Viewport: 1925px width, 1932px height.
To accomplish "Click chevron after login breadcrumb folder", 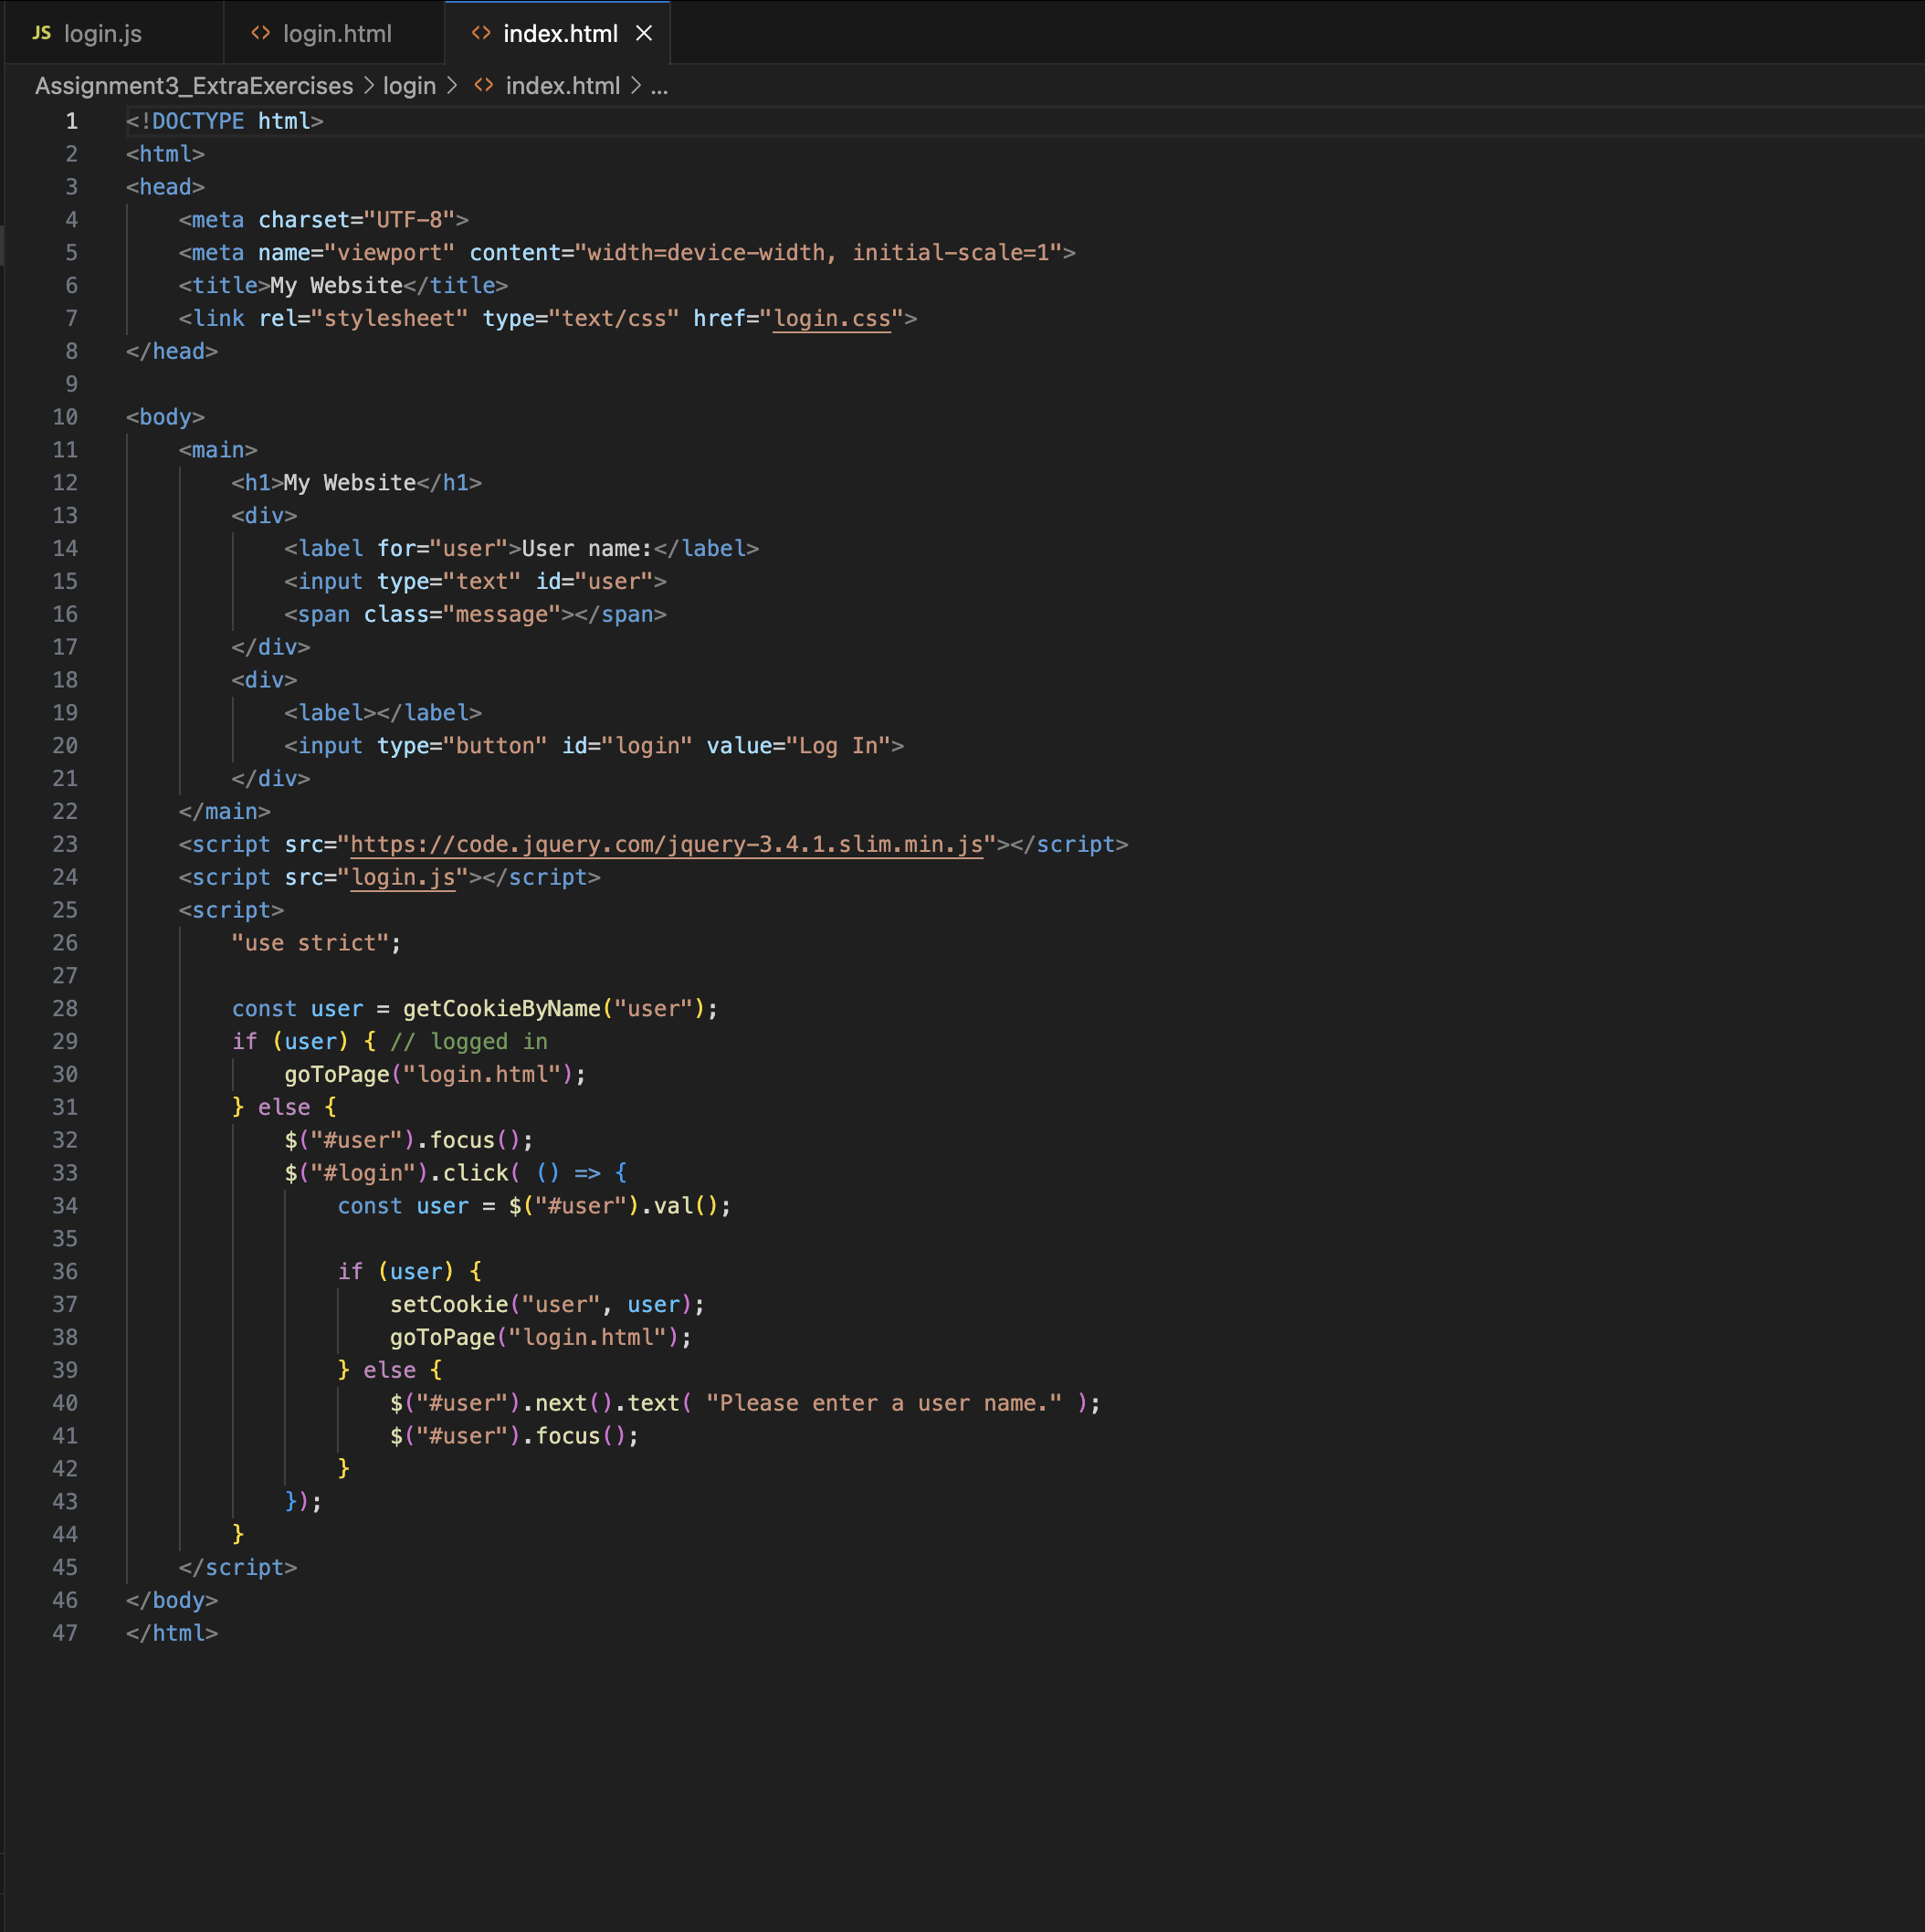I will click(452, 86).
